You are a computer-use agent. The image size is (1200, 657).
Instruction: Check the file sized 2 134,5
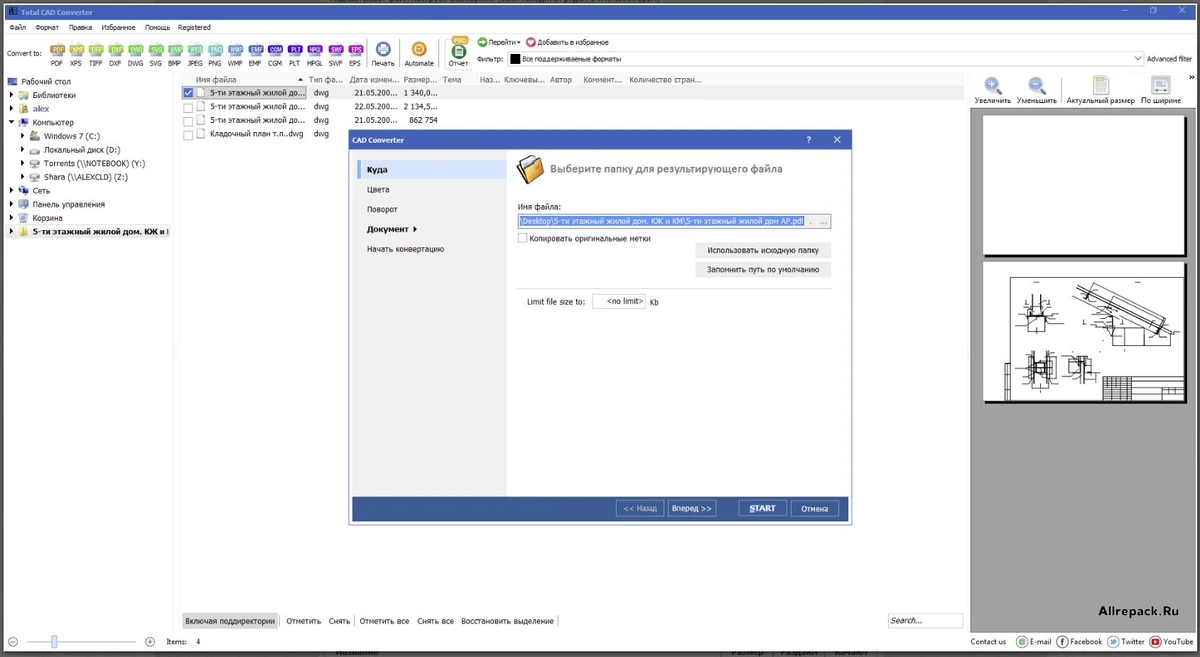click(x=188, y=106)
